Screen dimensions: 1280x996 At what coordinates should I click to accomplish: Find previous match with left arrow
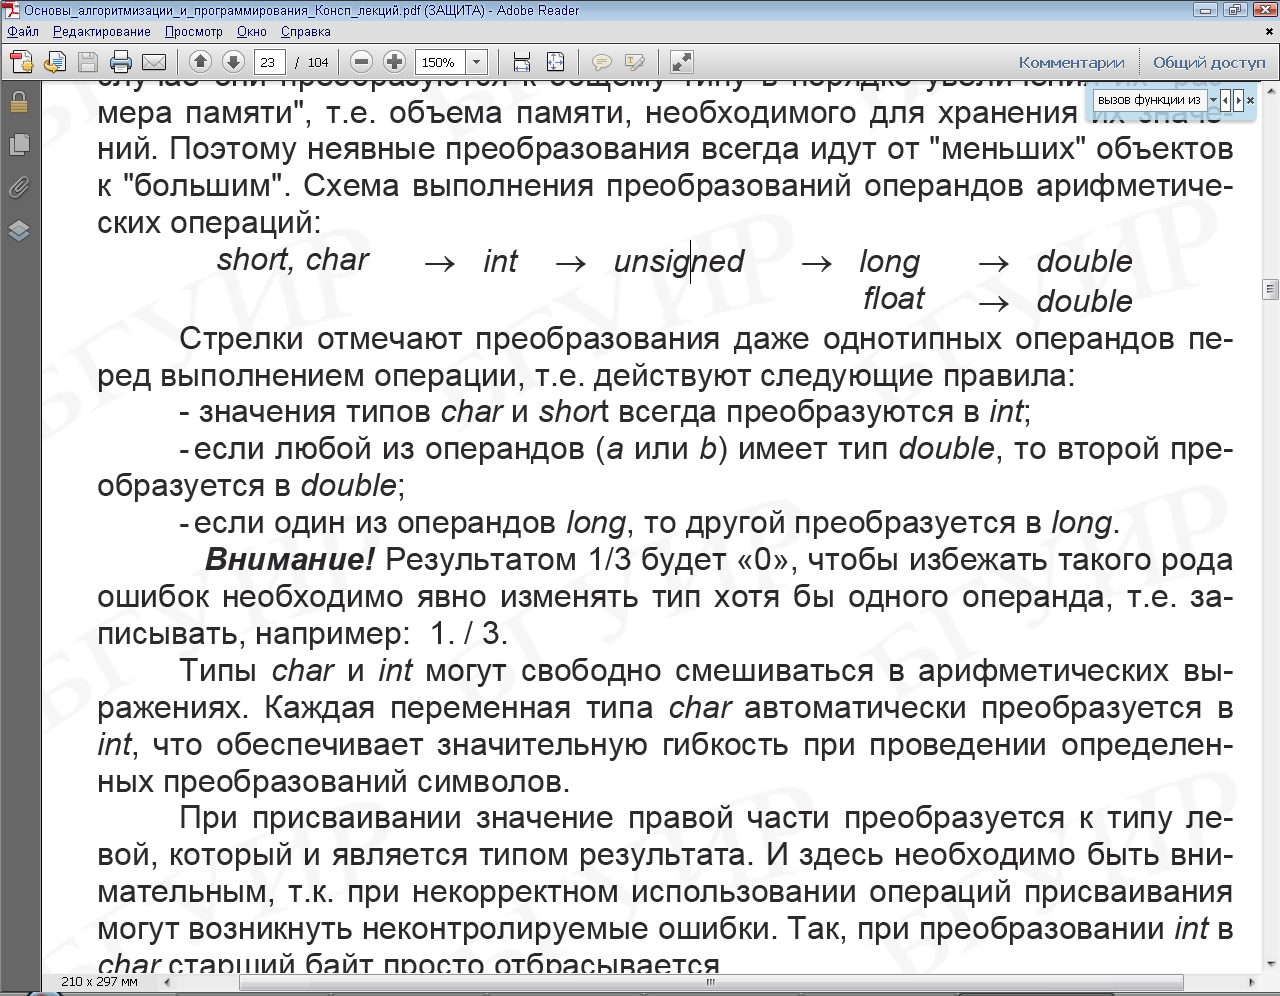coord(1226,100)
